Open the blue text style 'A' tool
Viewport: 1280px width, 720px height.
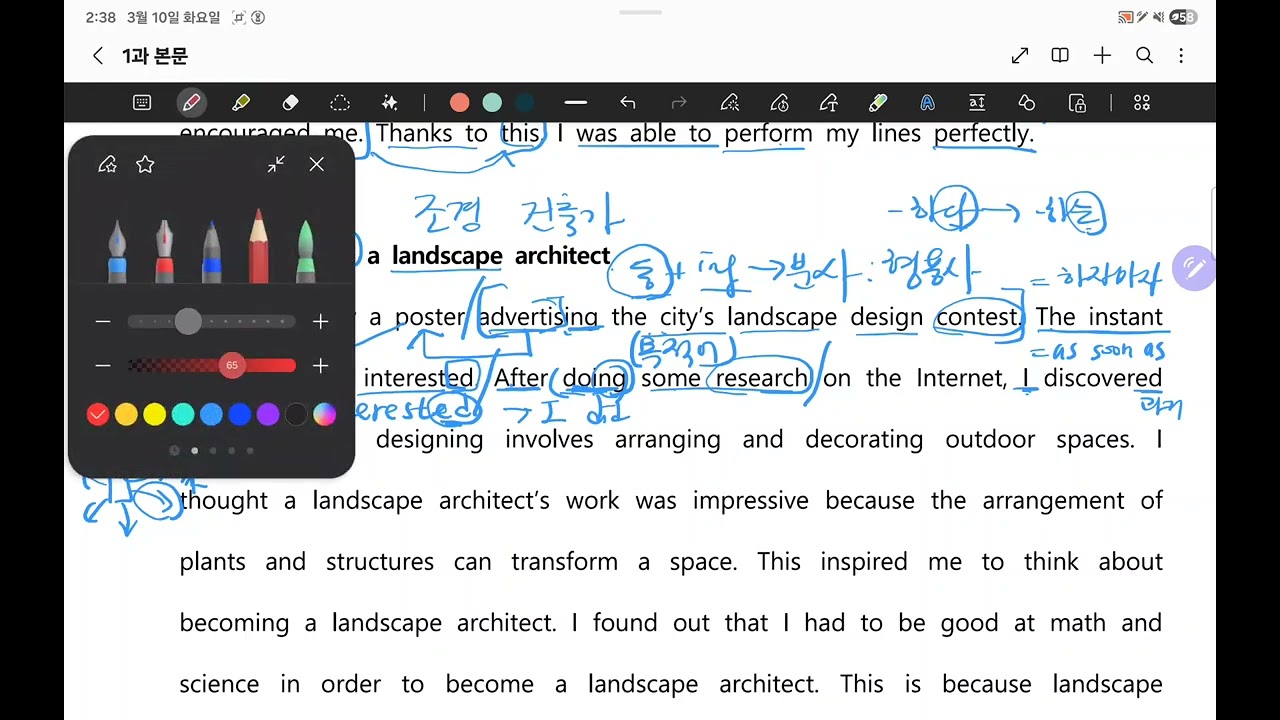coord(928,102)
